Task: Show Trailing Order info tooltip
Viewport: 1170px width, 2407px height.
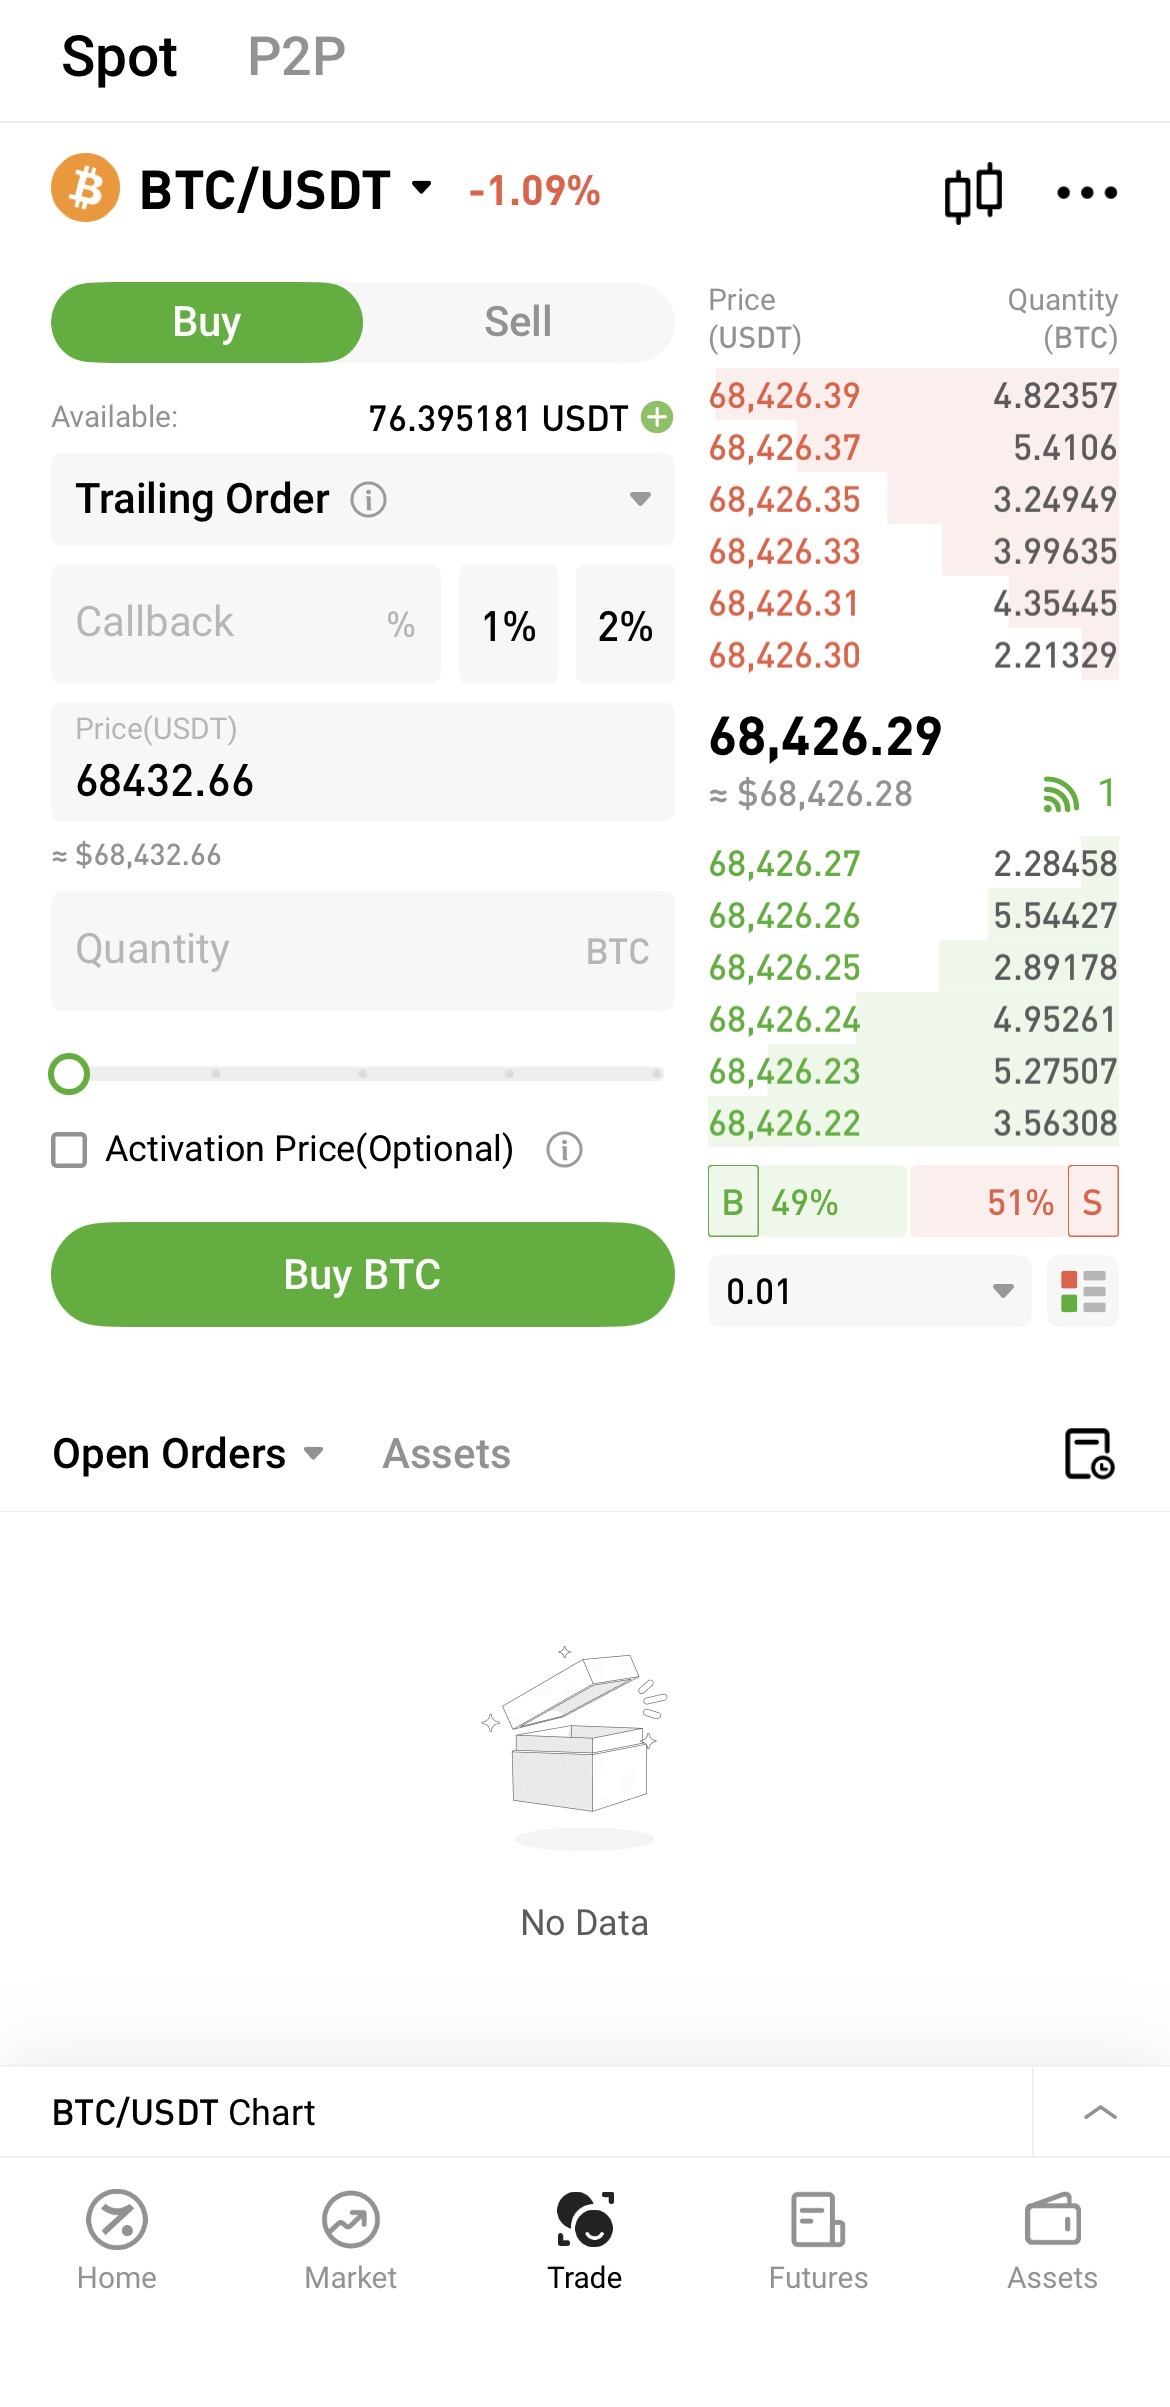Action: coord(368,499)
